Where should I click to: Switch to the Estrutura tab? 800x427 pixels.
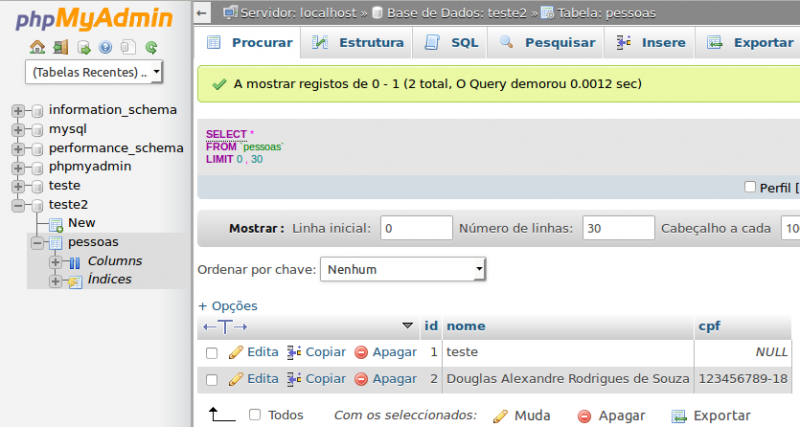click(x=359, y=43)
